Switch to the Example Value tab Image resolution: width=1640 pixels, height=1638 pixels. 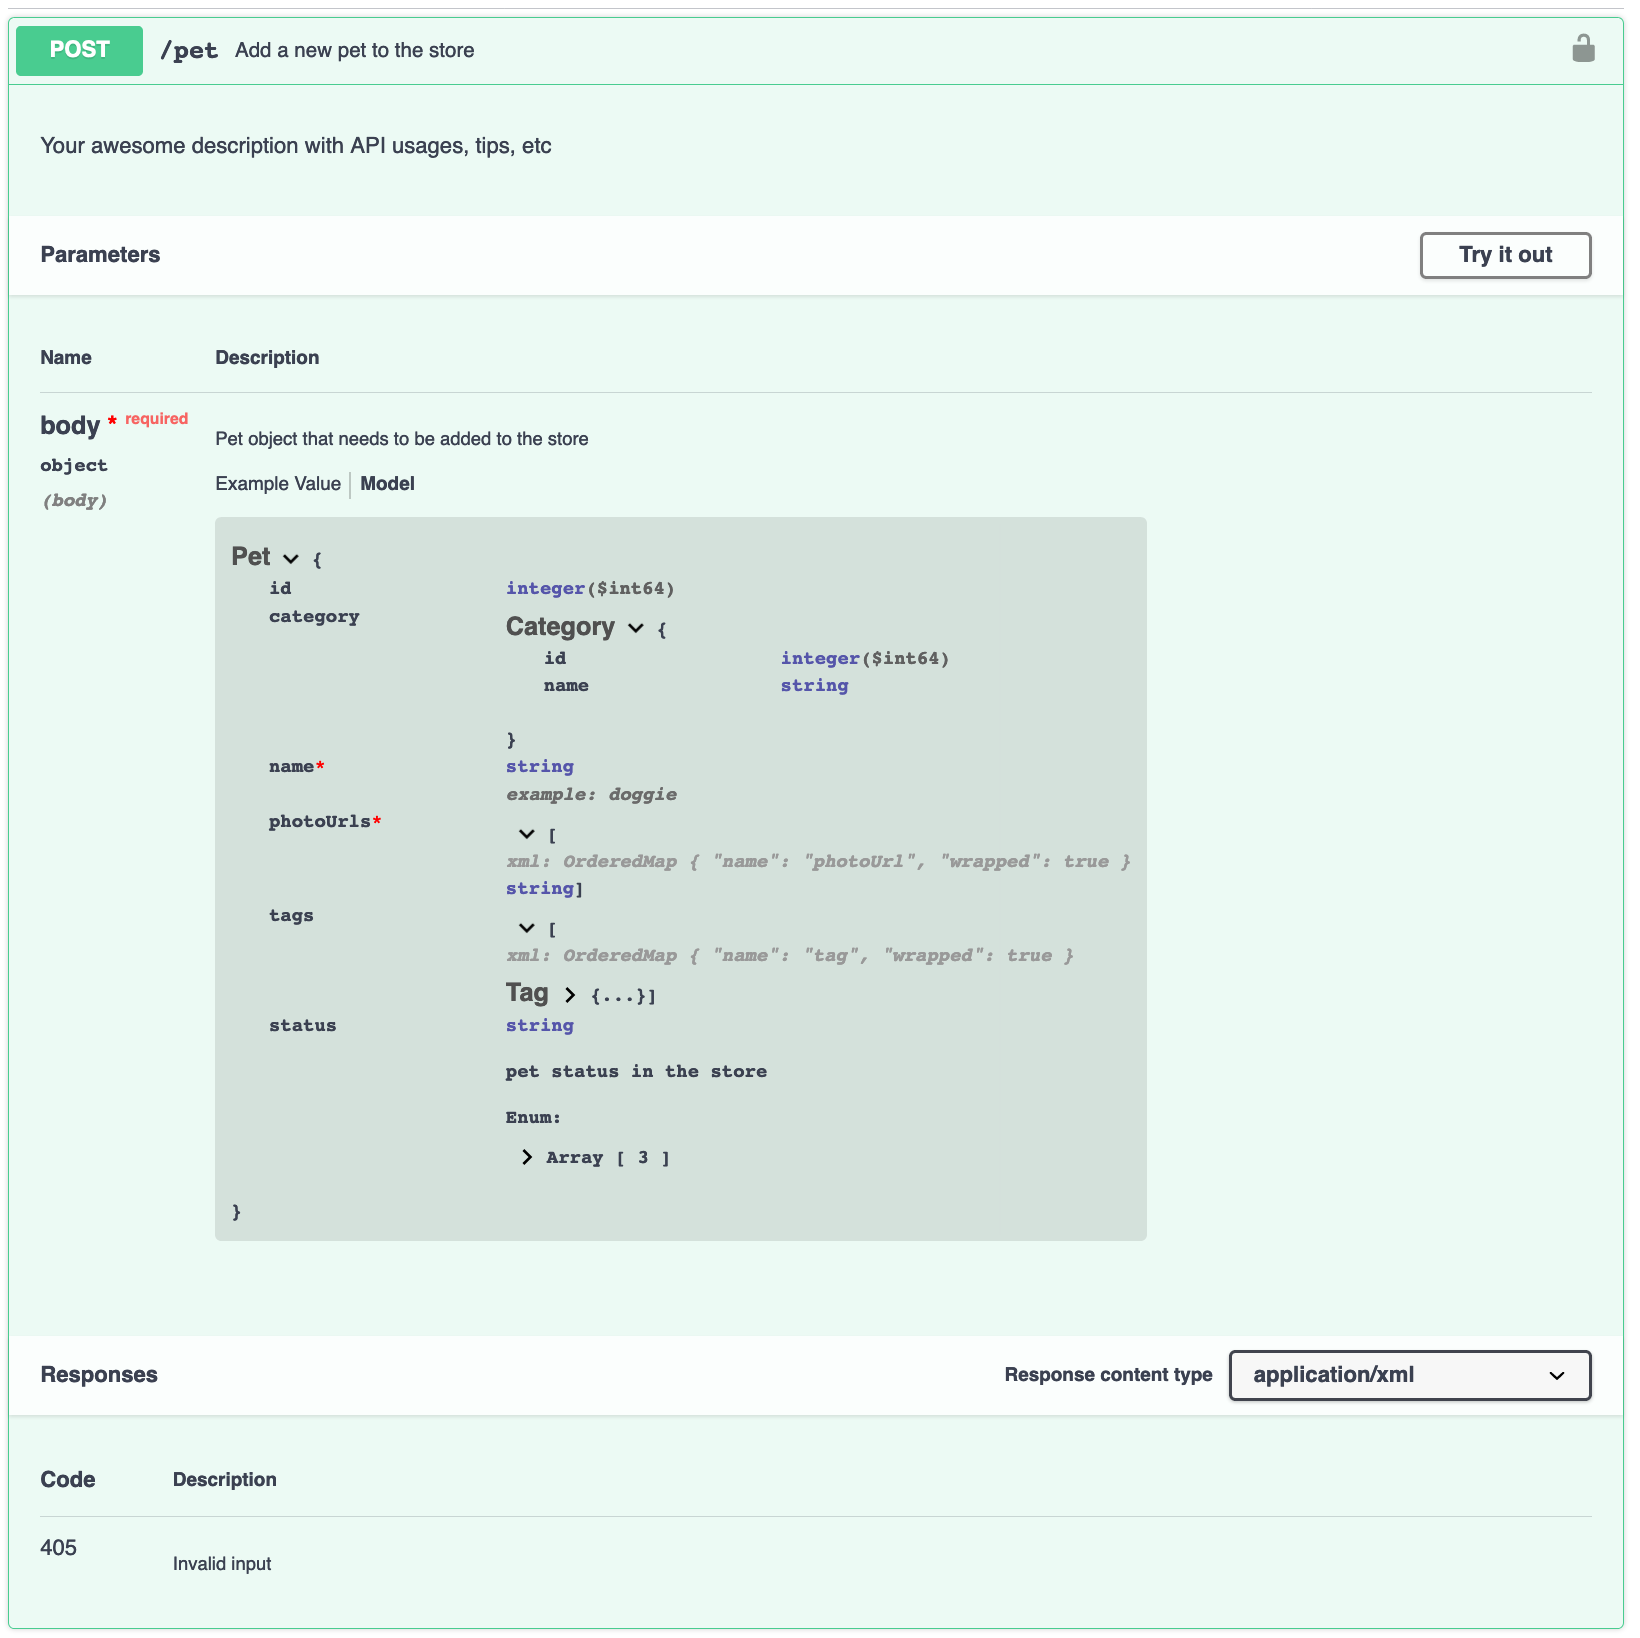278,484
